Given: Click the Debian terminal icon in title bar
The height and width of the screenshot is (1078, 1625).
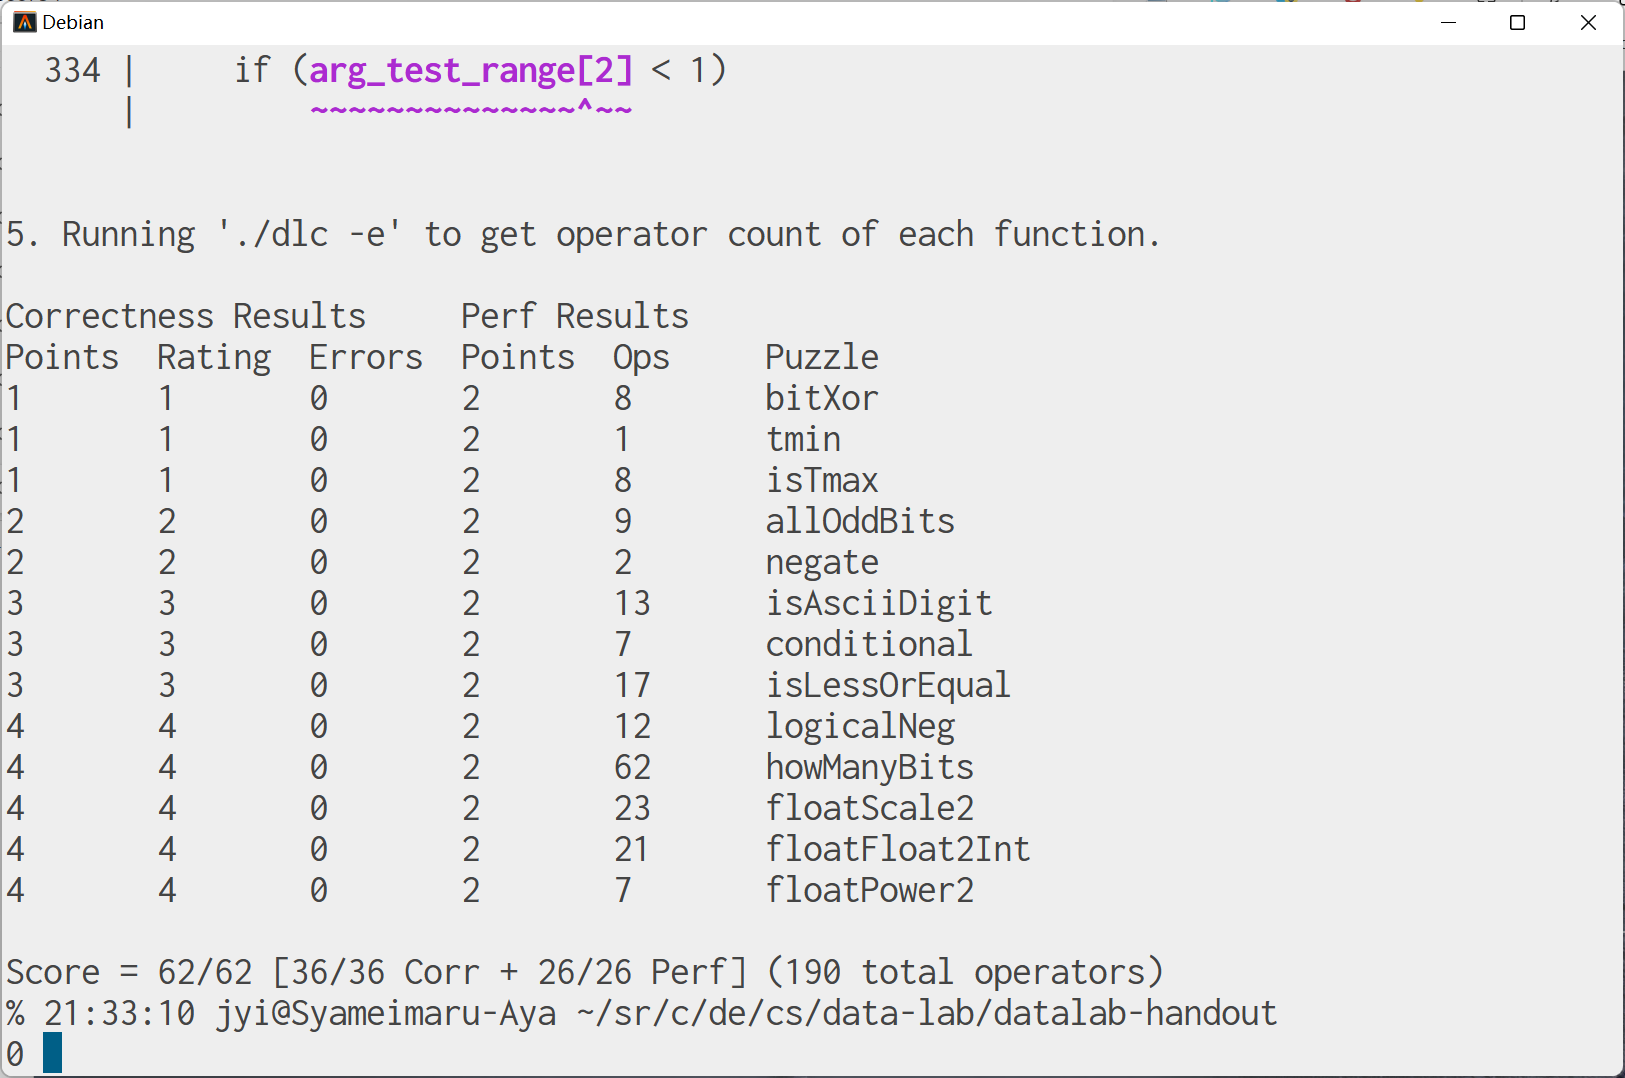Looking at the screenshot, I should [x=24, y=22].
